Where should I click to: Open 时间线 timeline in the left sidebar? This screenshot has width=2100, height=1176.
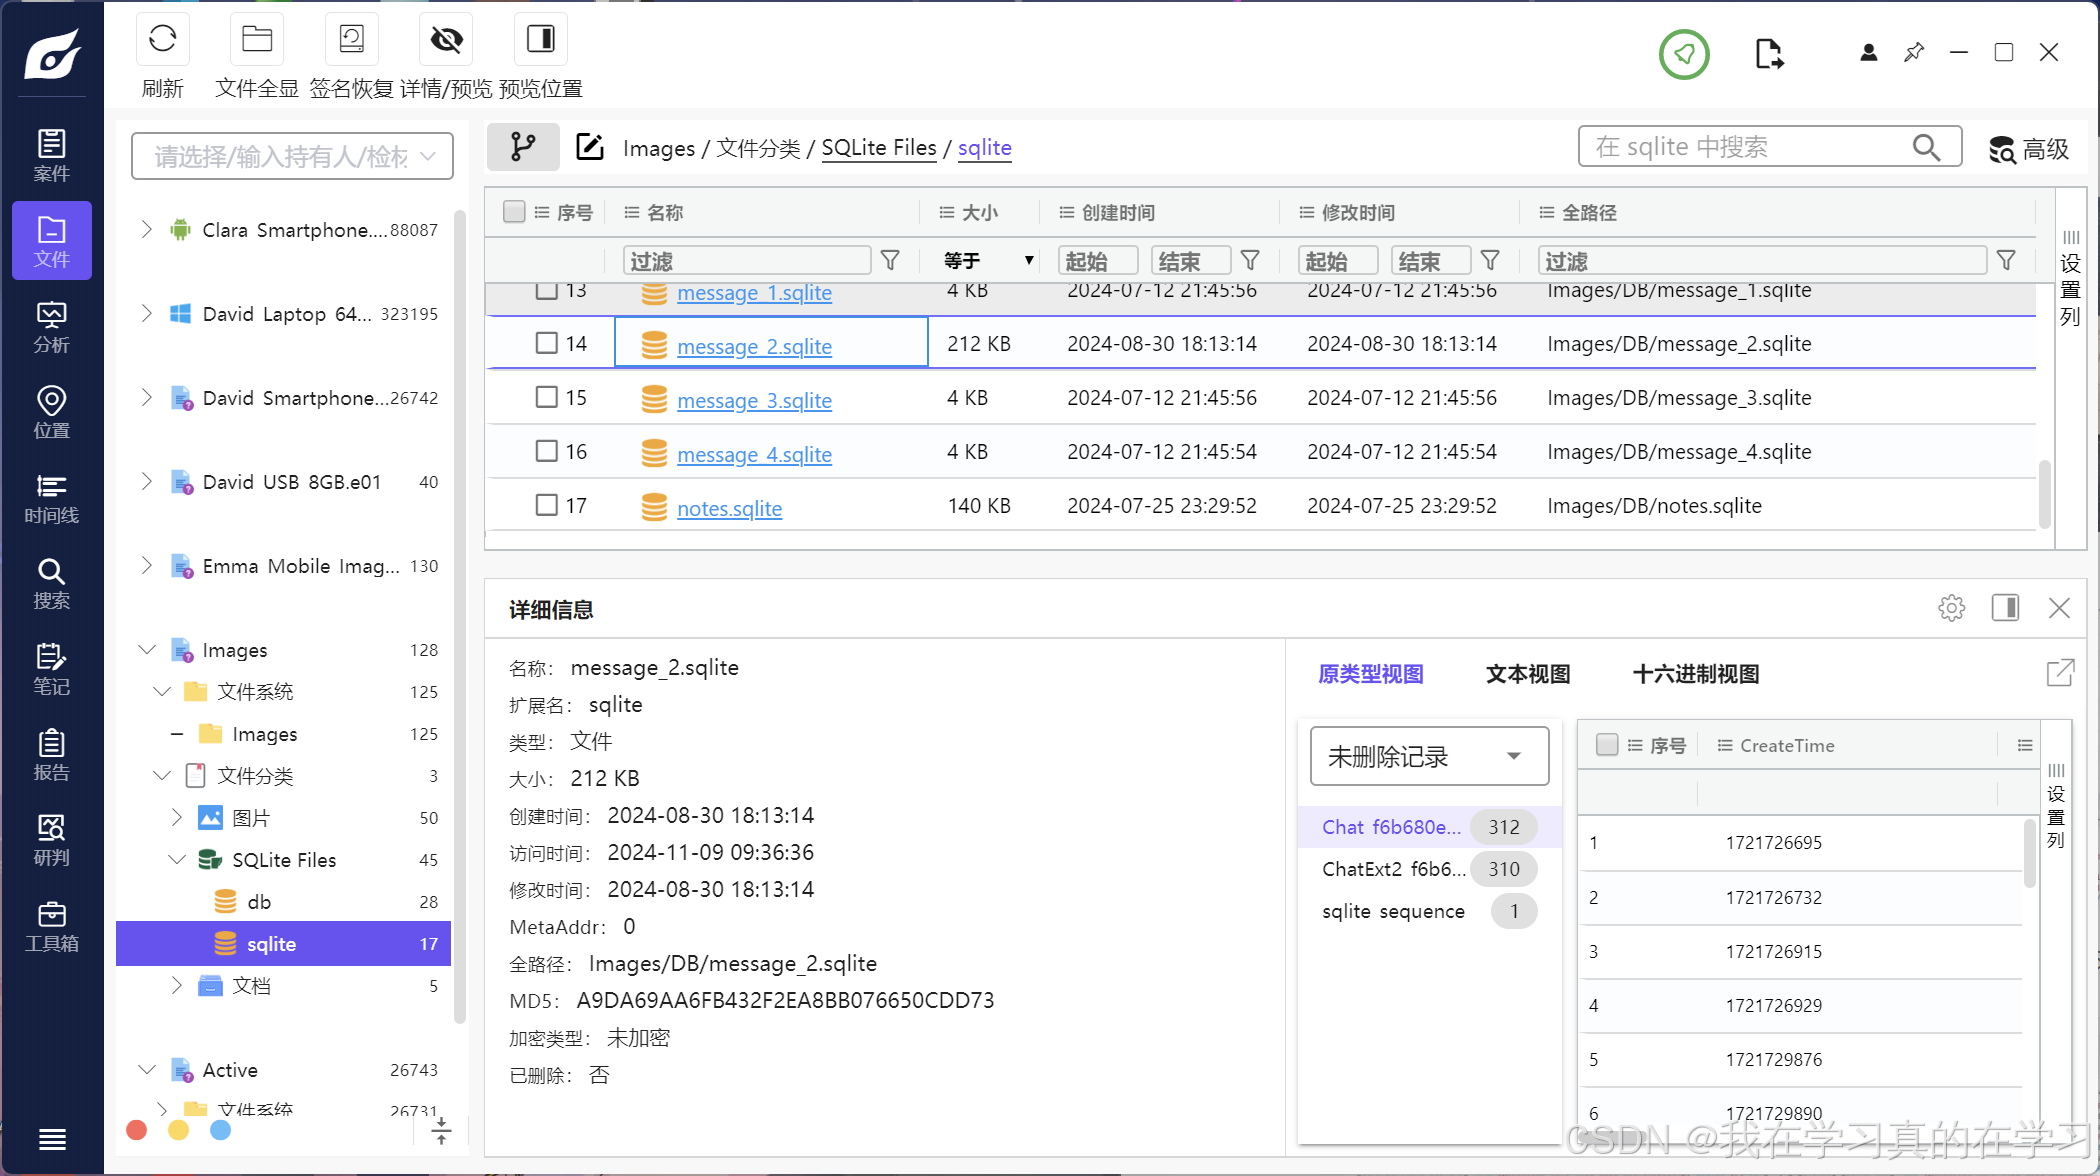[x=52, y=498]
